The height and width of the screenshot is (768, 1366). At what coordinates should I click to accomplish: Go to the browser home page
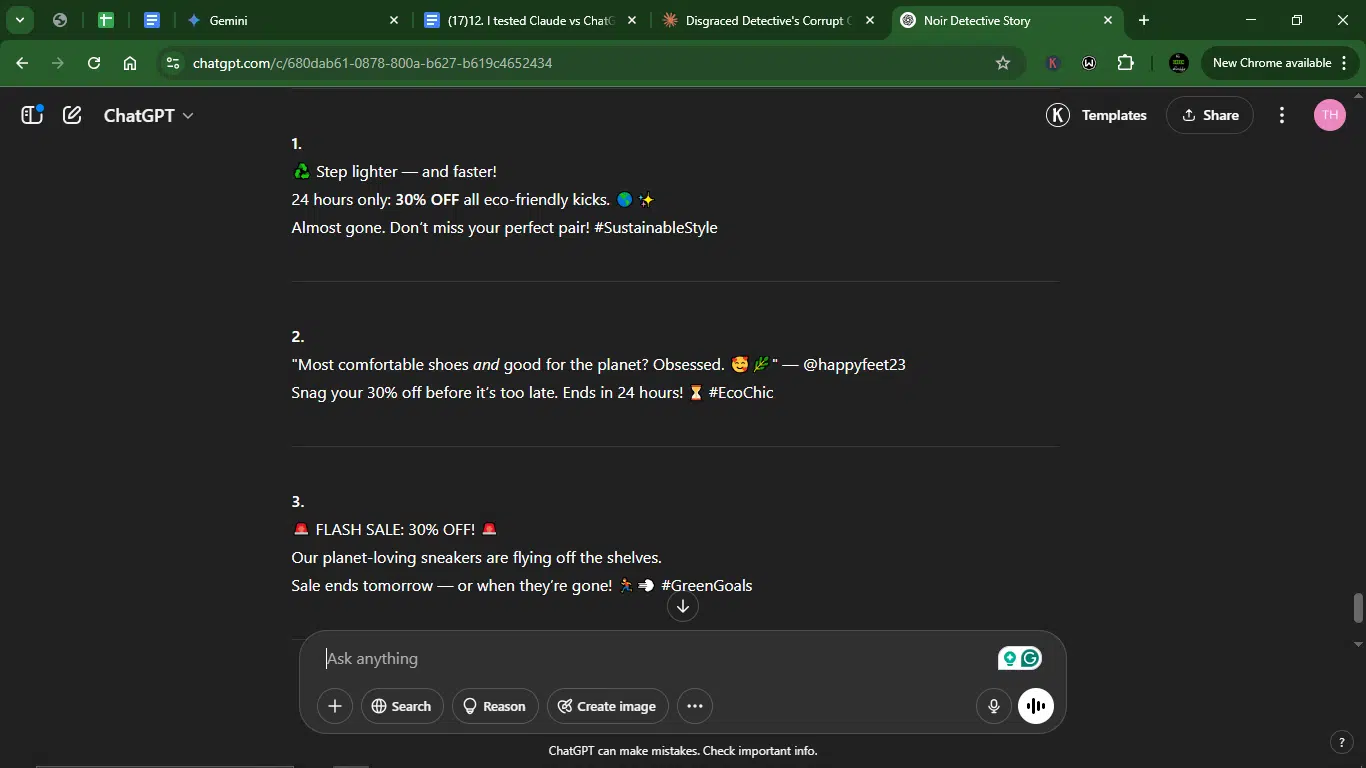130,63
